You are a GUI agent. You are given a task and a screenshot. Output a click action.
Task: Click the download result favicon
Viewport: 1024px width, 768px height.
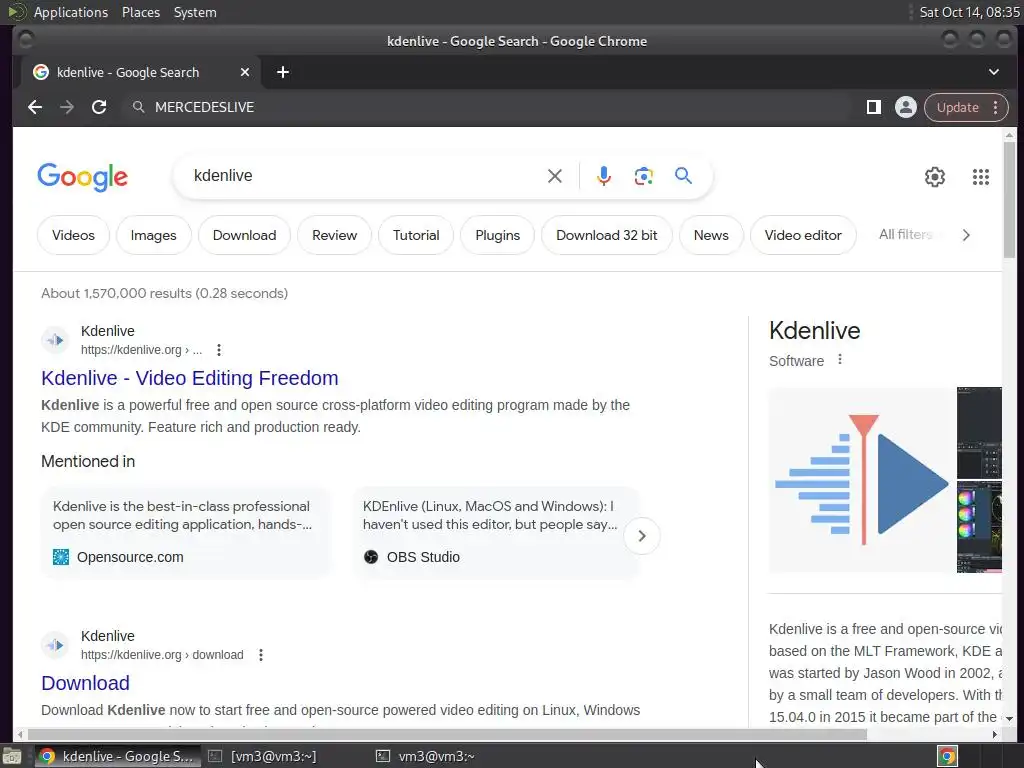[55, 645]
